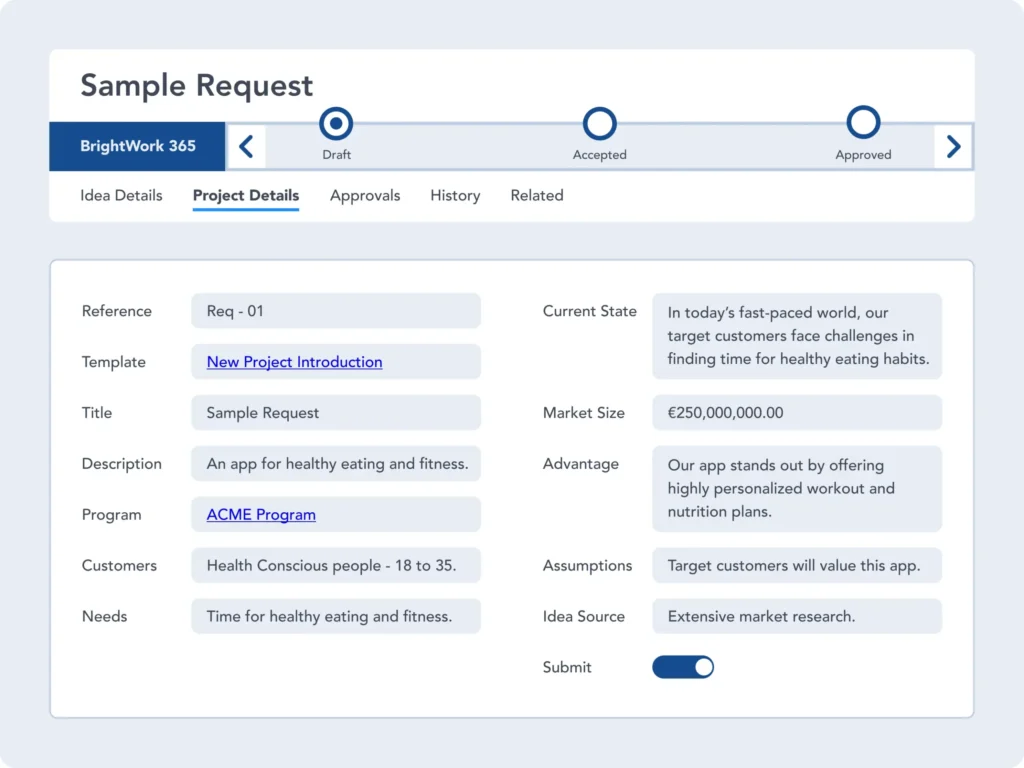
Task: Click into the Description field
Action: coord(335,464)
